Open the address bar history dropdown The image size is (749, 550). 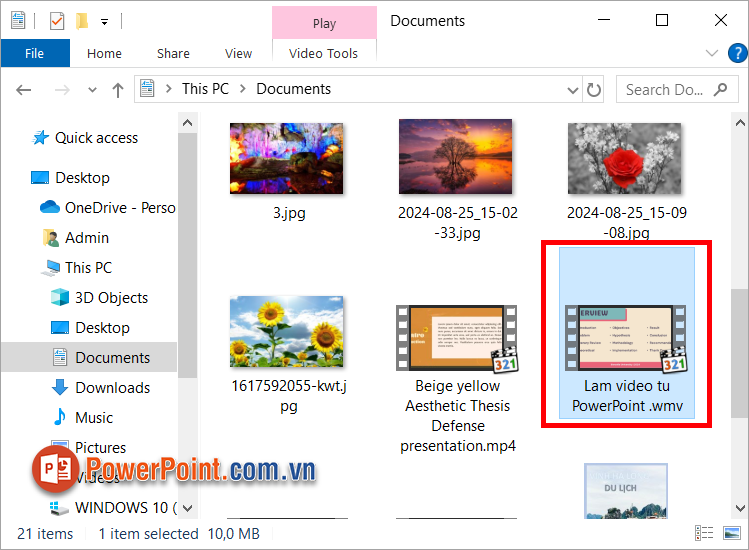pyautogui.click(x=572, y=90)
